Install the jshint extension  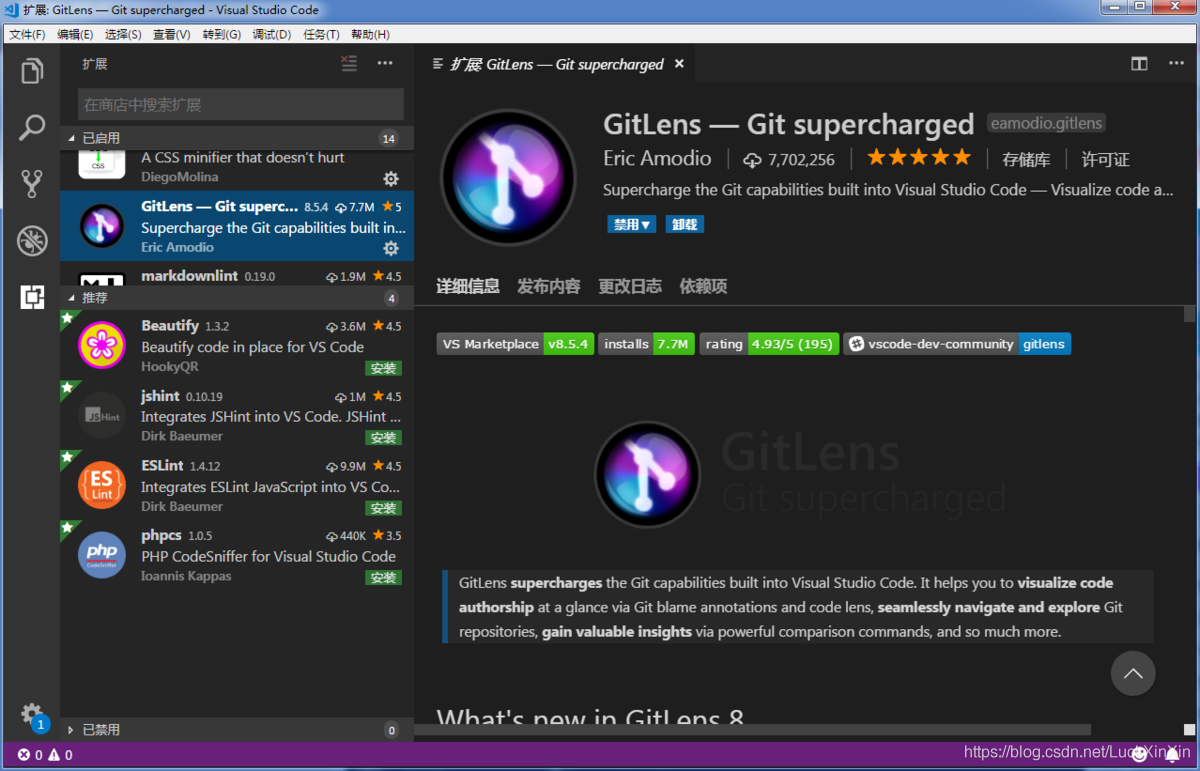383,438
